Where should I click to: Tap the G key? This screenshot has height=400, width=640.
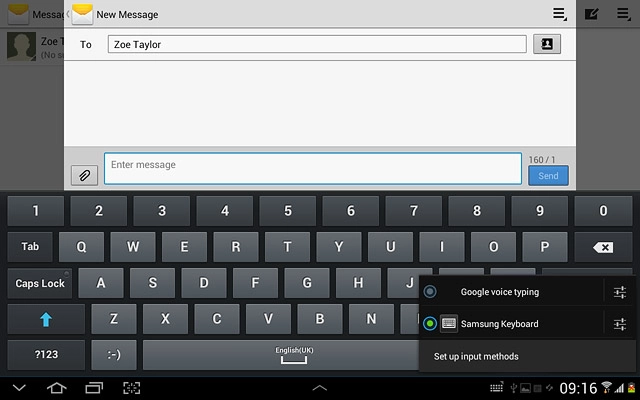click(307, 283)
